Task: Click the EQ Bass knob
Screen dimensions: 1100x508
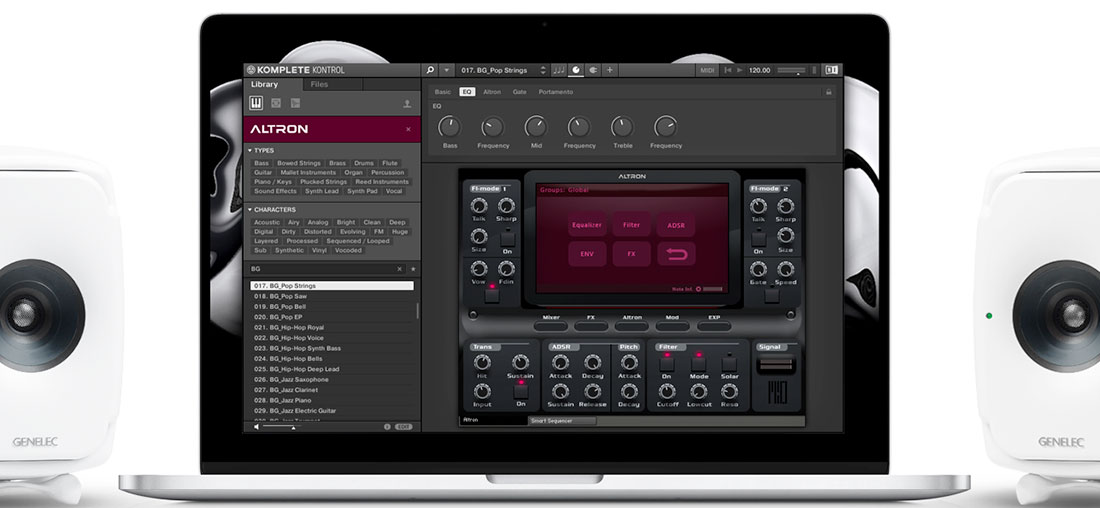Action: pyautogui.click(x=450, y=126)
